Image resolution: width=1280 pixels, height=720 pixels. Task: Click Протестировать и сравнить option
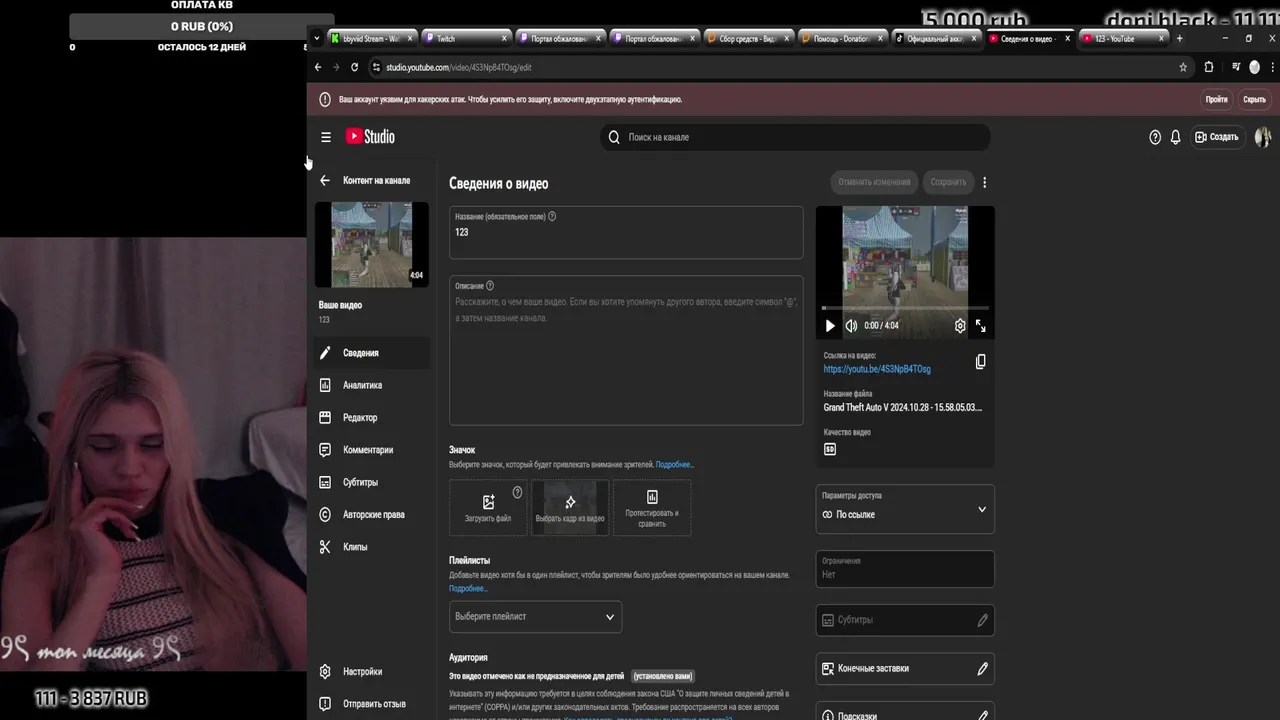tap(652, 507)
